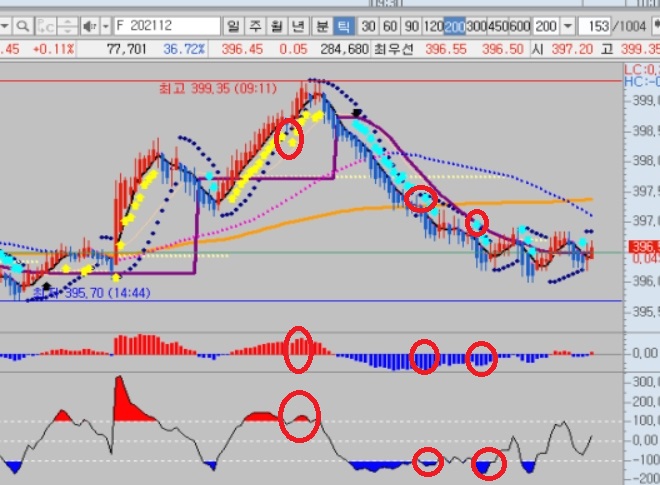Click the best ask price 396.55
The width and height of the screenshot is (660, 485).
click(x=446, y=50)
